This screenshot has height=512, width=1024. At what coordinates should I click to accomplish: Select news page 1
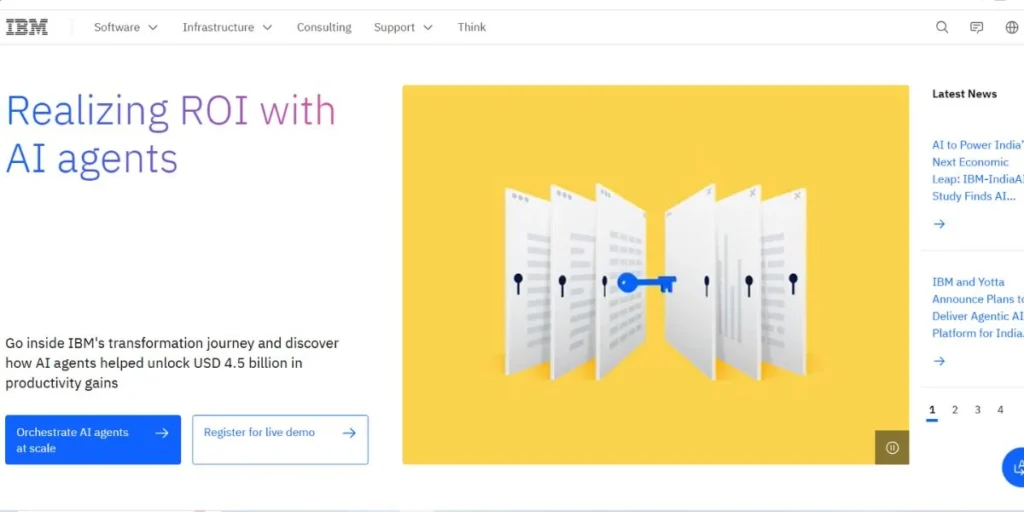[x=932, y=411]
